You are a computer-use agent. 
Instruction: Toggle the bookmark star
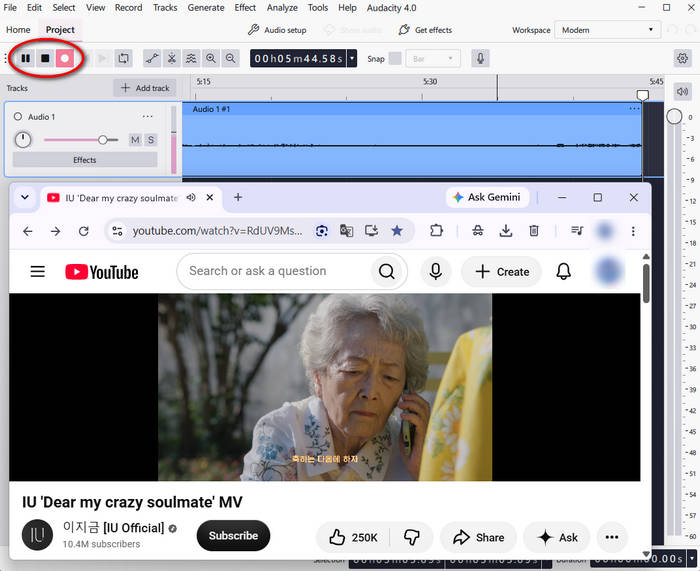pos(397,231)
